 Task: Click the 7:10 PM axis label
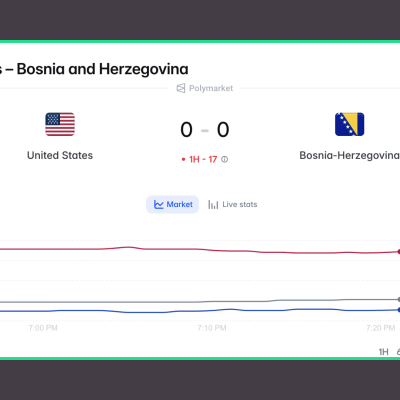pos(212,328)
